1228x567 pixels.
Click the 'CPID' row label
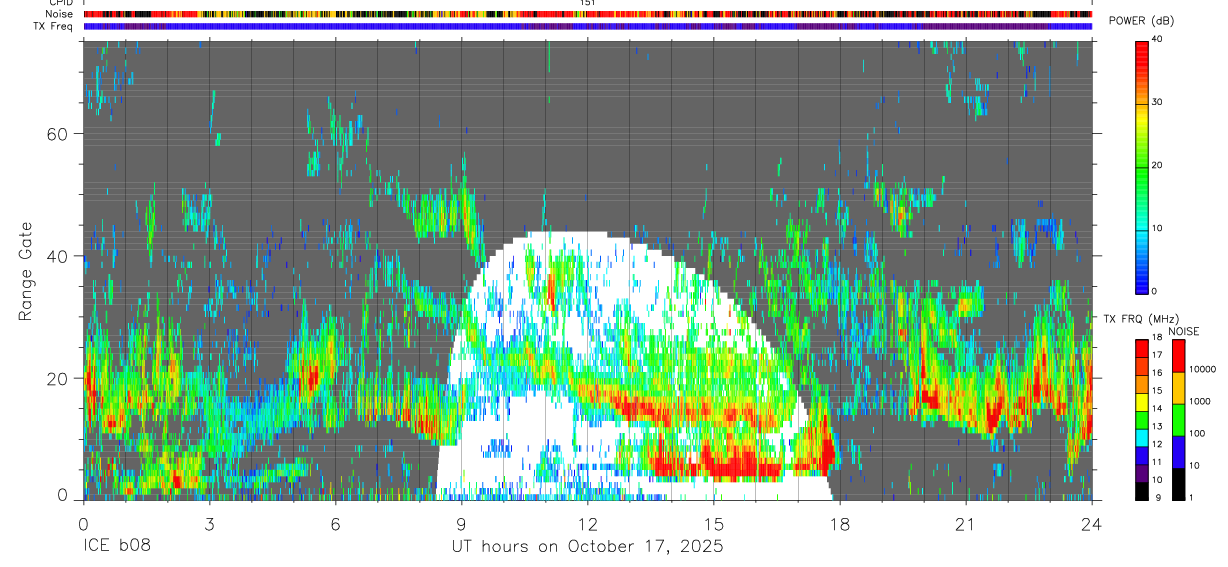pyautogui.click(x=59, y=3)
